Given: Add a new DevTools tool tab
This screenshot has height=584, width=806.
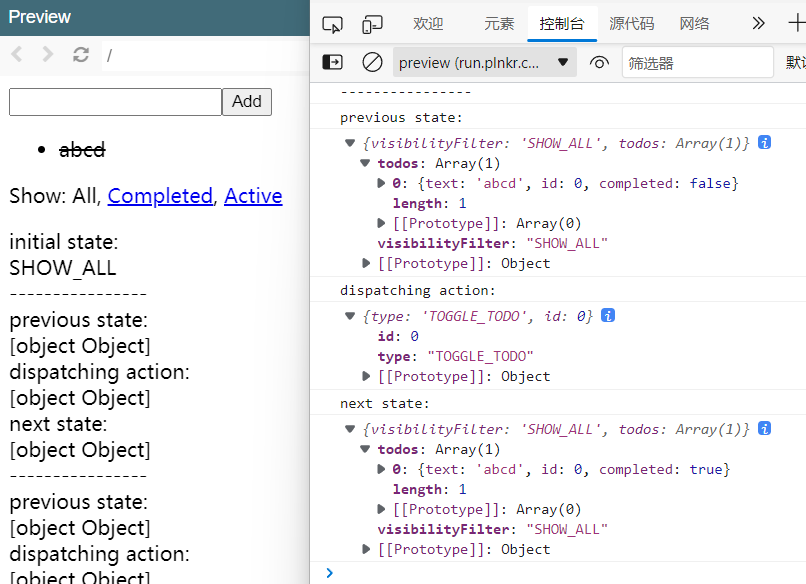Looking at the screenshot, I should (x=796, y=24).
